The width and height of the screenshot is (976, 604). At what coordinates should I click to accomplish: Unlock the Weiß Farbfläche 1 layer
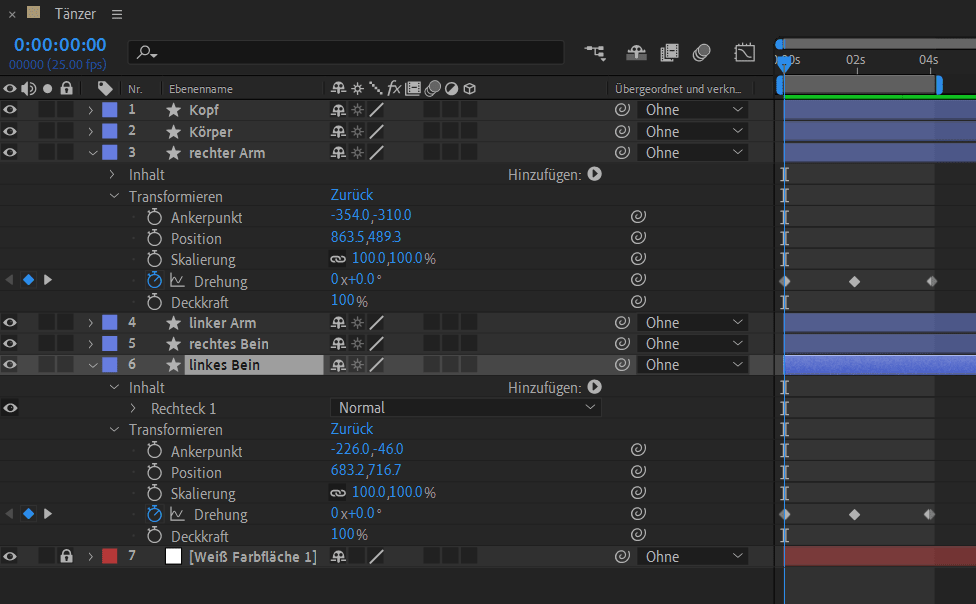click(x=66, y=556)
